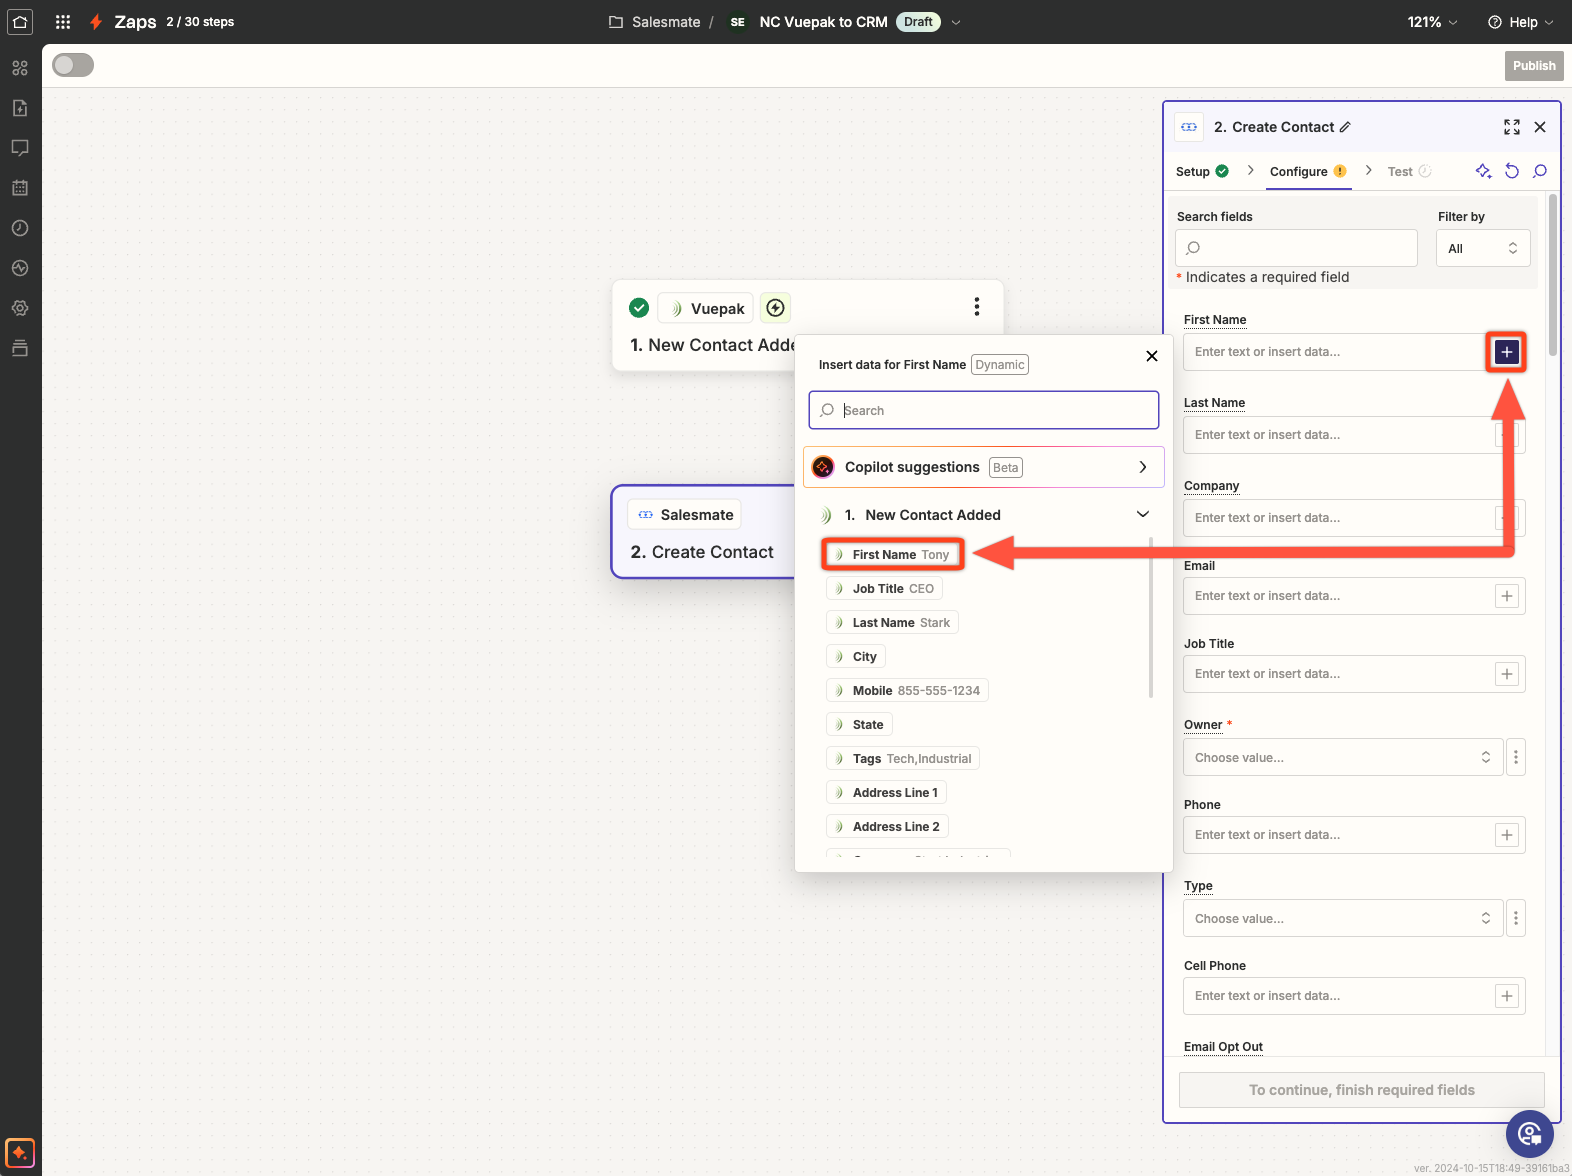The width and height of the screenshot is (1572, 1176).
Task: Click the Zapier home icon
Action: pyautogui.click(x=20, y=22)
